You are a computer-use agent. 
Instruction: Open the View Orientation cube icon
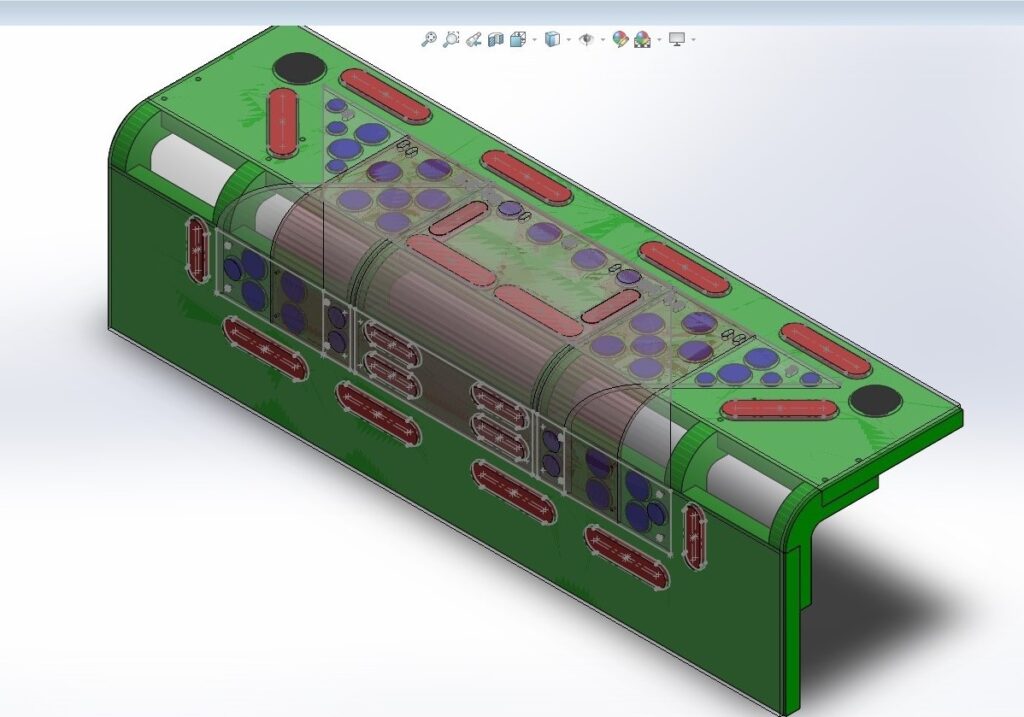pyautogui.click(x=518, y=39)
